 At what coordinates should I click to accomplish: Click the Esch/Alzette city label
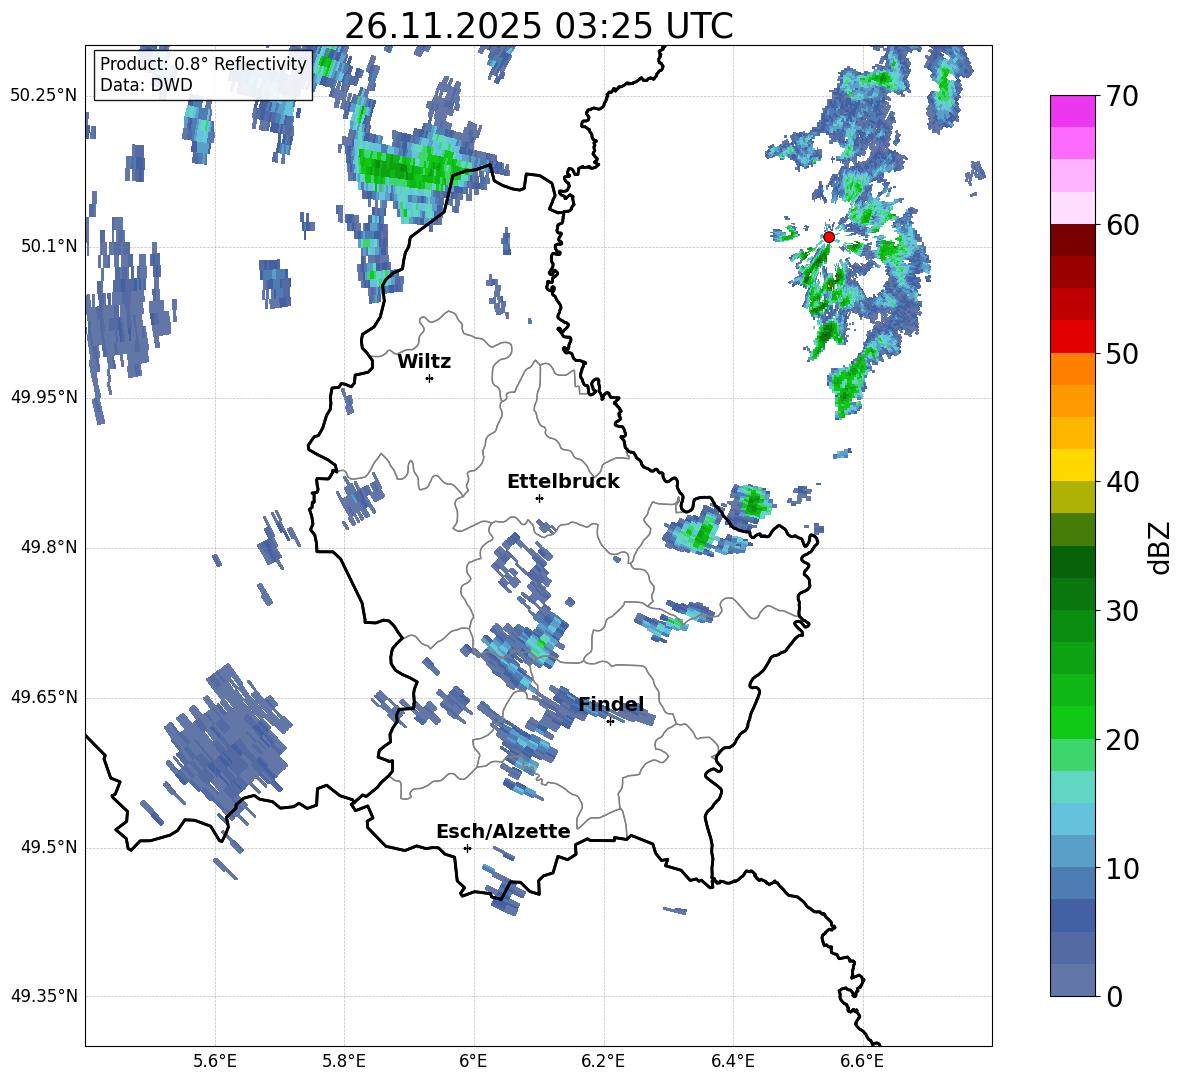click(503, 831)
